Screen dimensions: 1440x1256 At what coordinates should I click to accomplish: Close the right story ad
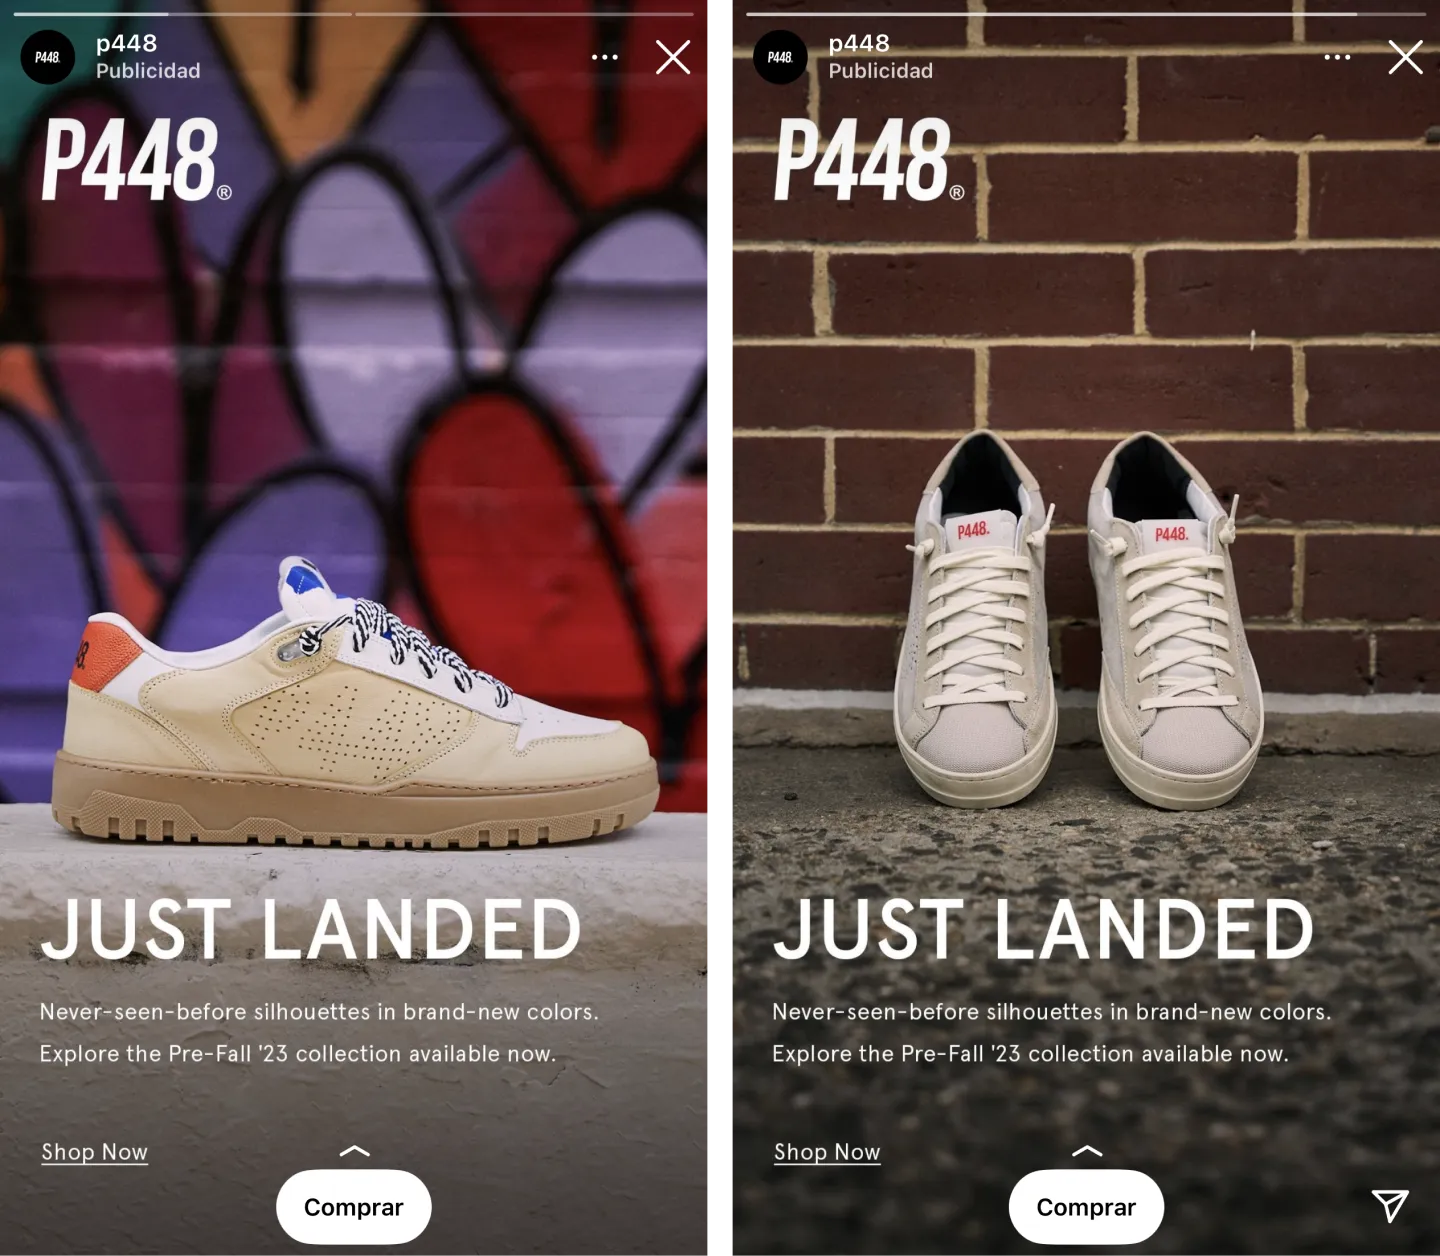1405,57
